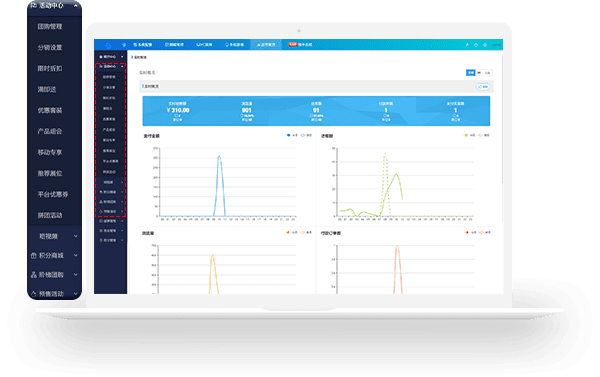Click the 预售活动 timer icon
600x377 pixels.
34,294
